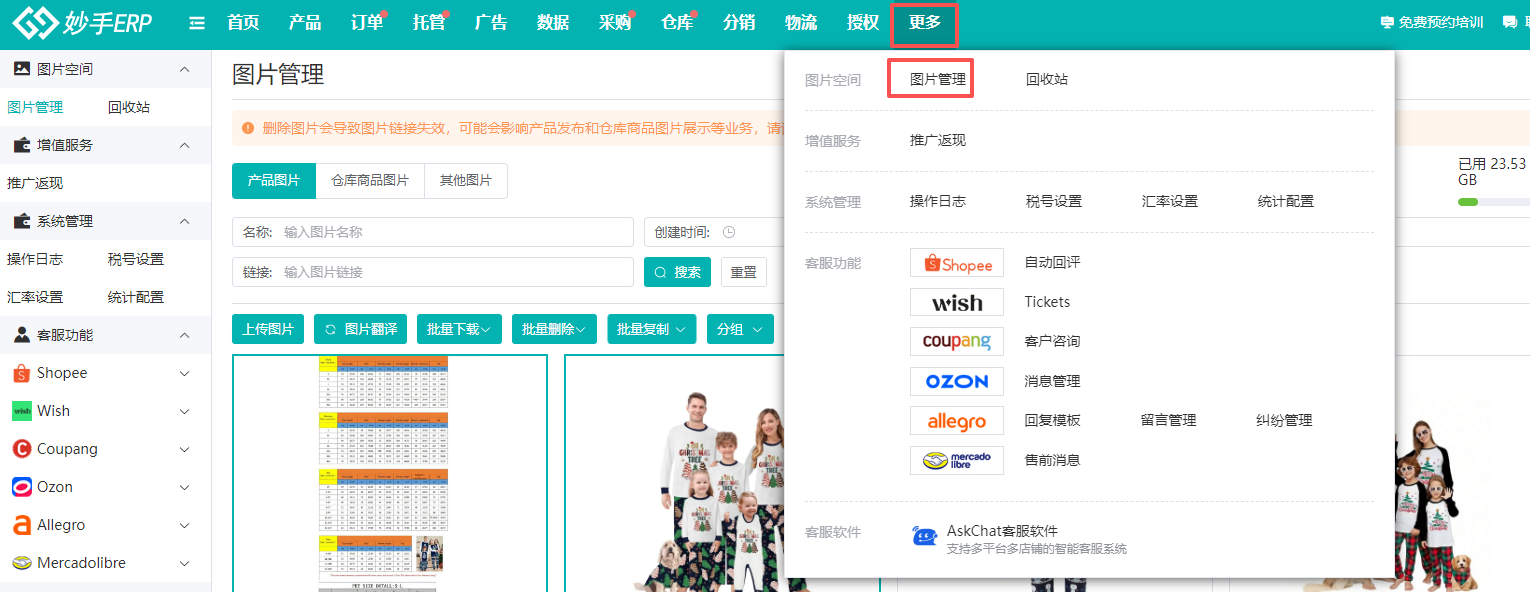Click the storage usage progress bar

coord(1494,202)
